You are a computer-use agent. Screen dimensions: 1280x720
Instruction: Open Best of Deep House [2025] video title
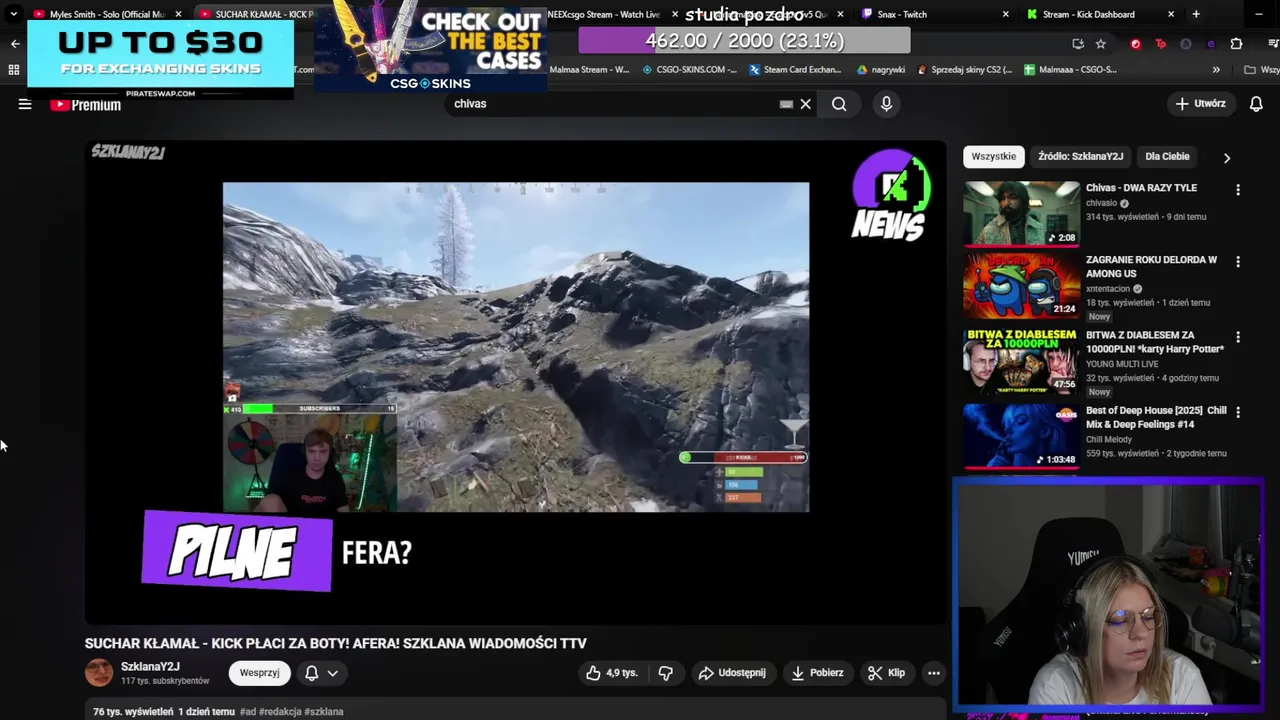(1156, 417)
